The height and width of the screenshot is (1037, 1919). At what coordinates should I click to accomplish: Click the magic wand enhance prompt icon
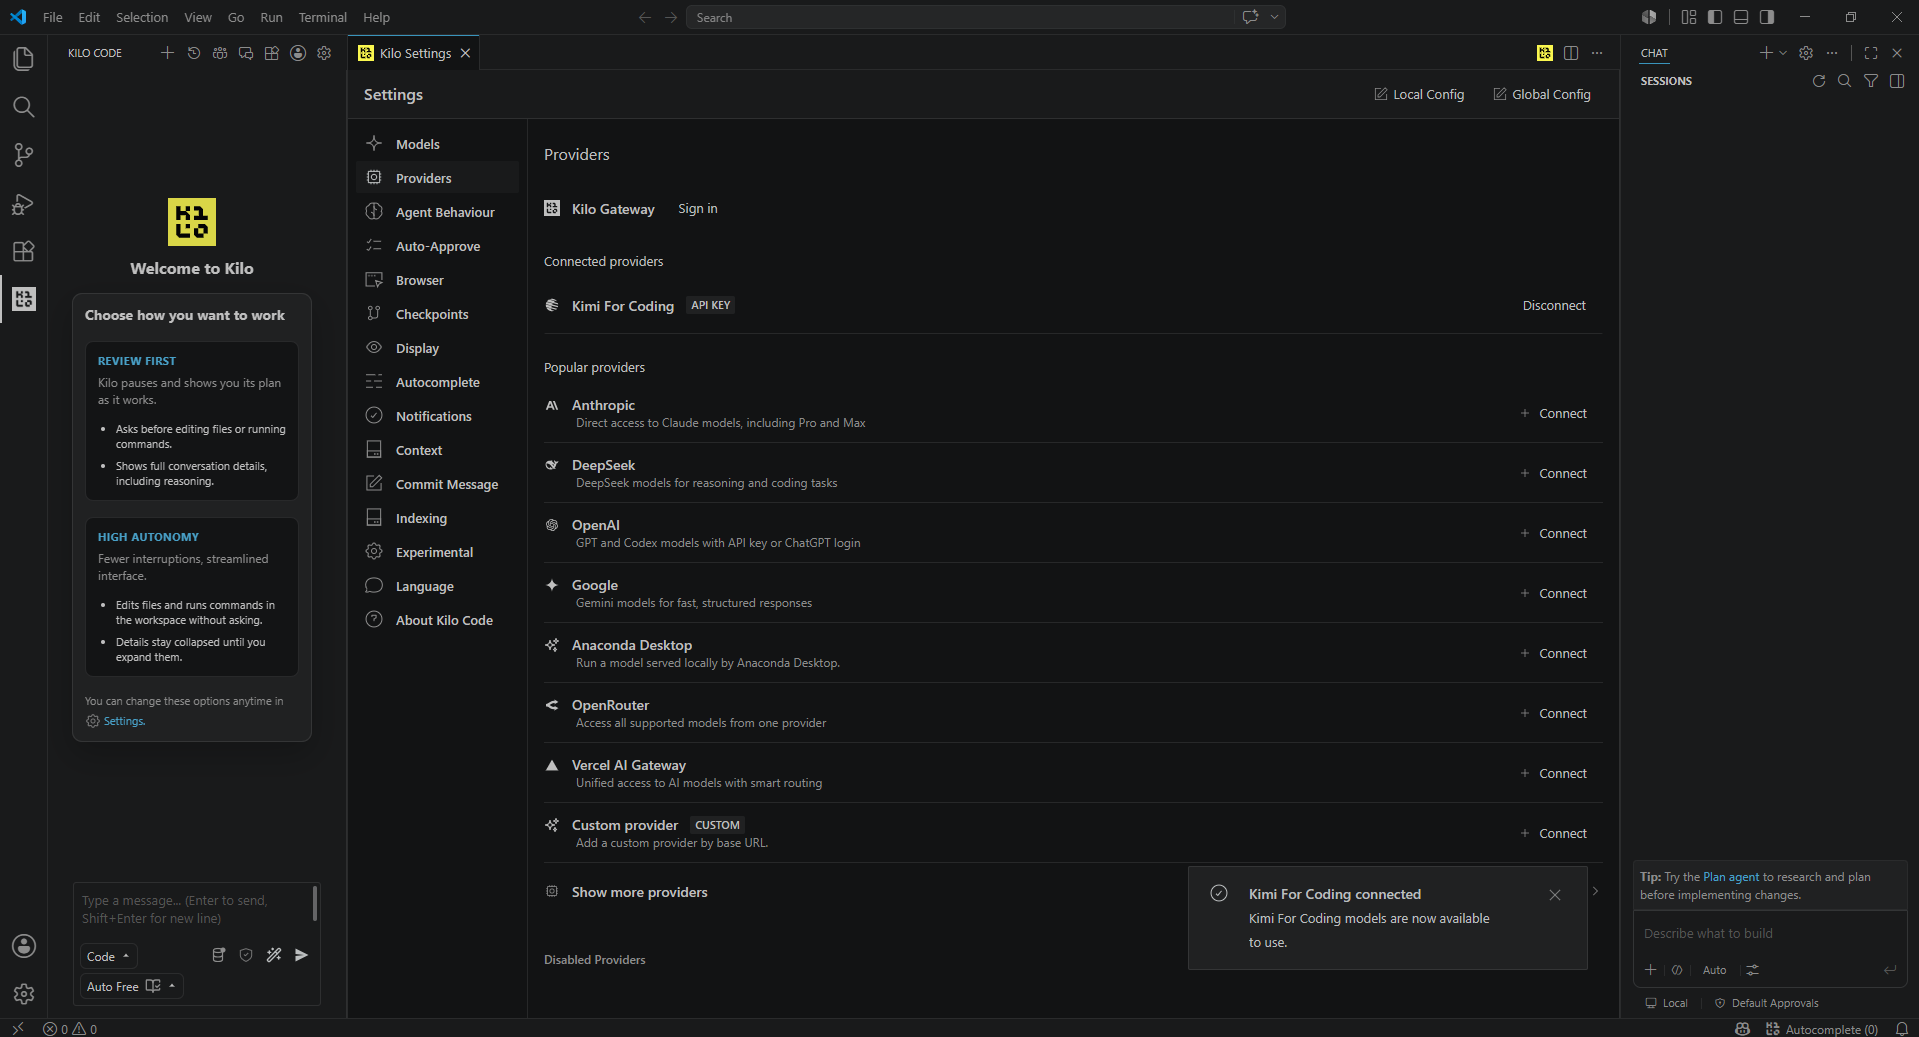[274, 955]
